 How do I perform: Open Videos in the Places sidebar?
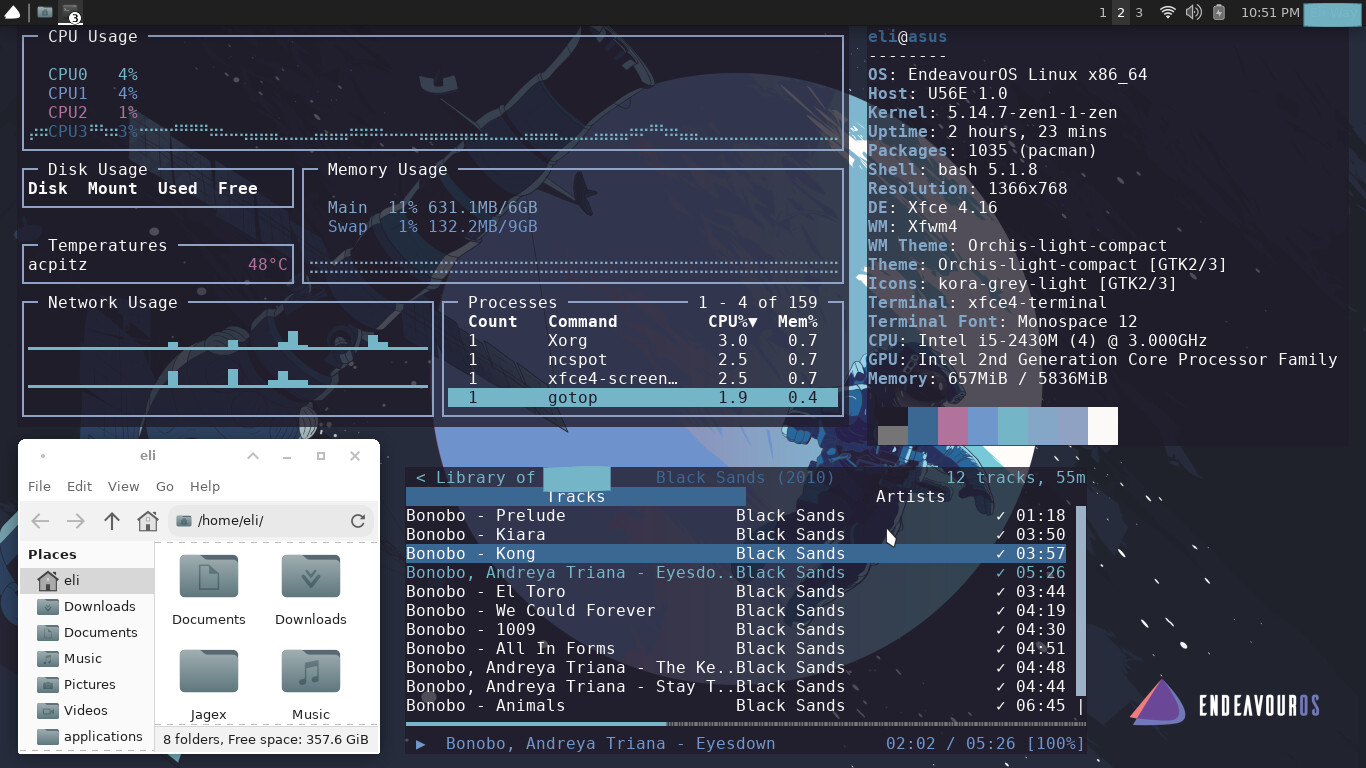coord(87,710)
